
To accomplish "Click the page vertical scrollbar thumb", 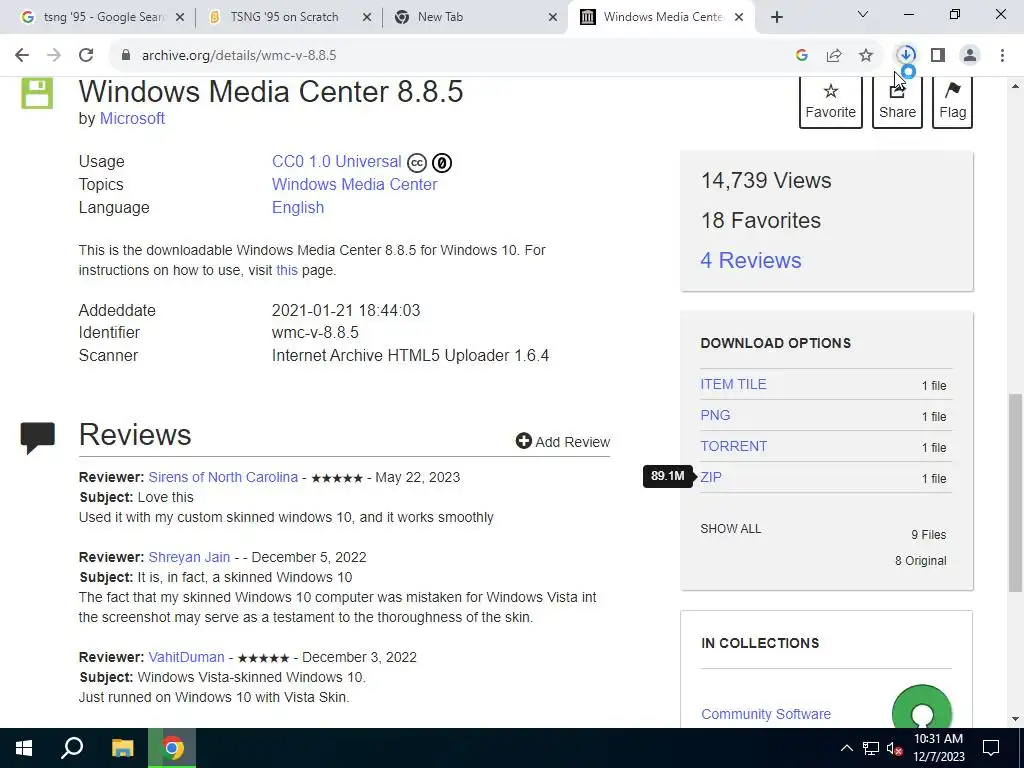I will (1015, 493).
